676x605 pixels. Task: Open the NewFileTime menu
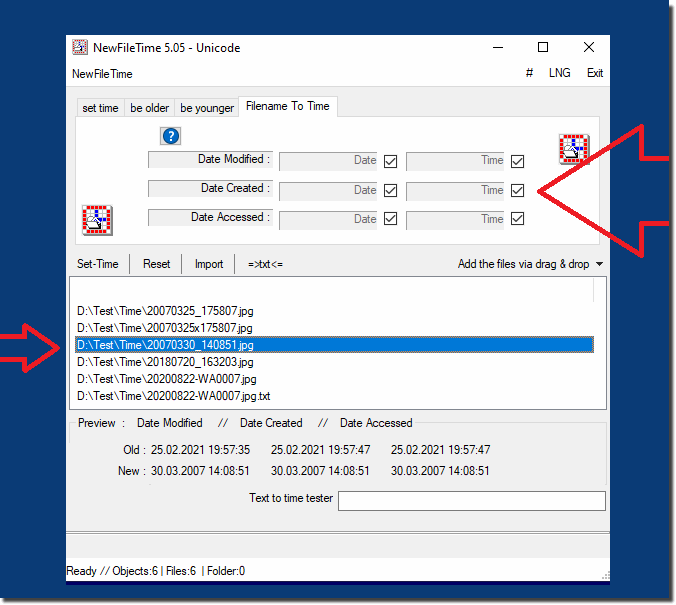pos(102,74)
